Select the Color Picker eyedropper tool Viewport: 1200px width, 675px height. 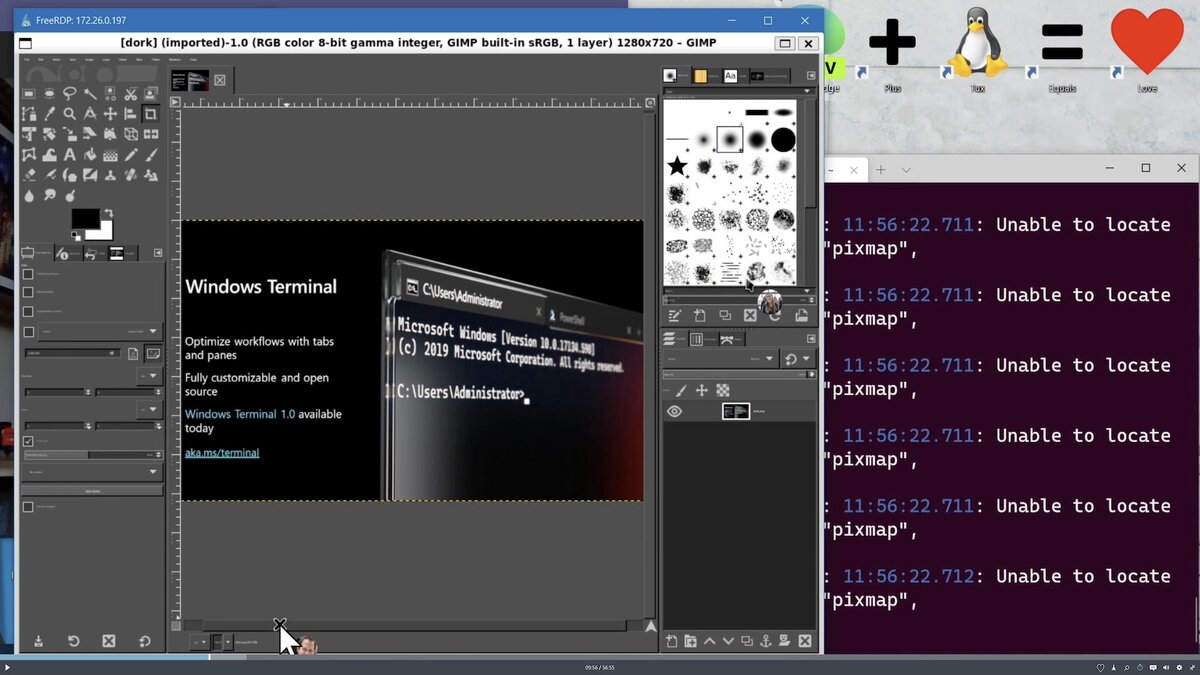click(49, 114)
